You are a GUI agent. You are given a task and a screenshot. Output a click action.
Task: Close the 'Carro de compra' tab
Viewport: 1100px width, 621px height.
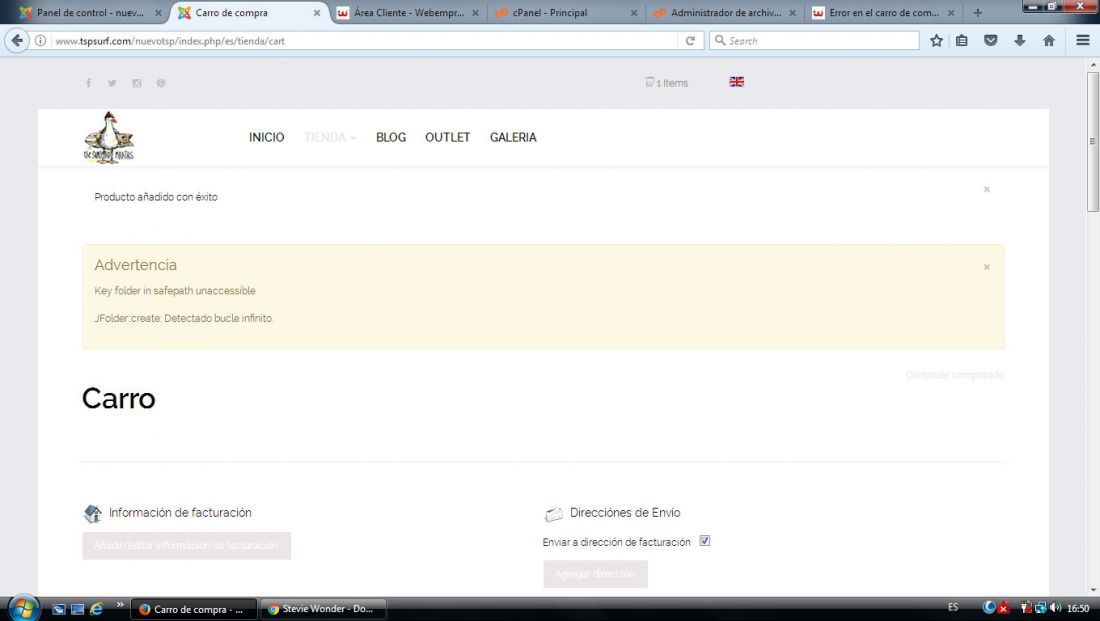coord(316,13)
